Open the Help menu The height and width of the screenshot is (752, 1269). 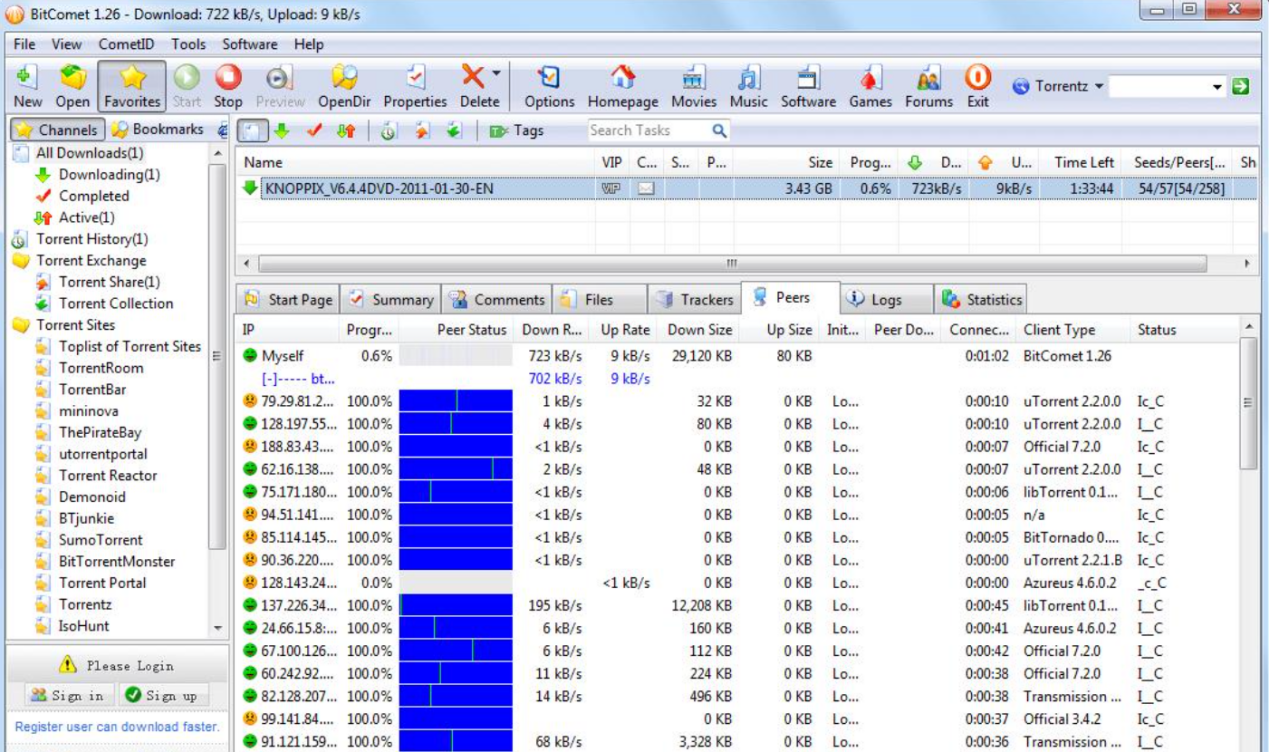pyautogui.click(x=309, y=44)
